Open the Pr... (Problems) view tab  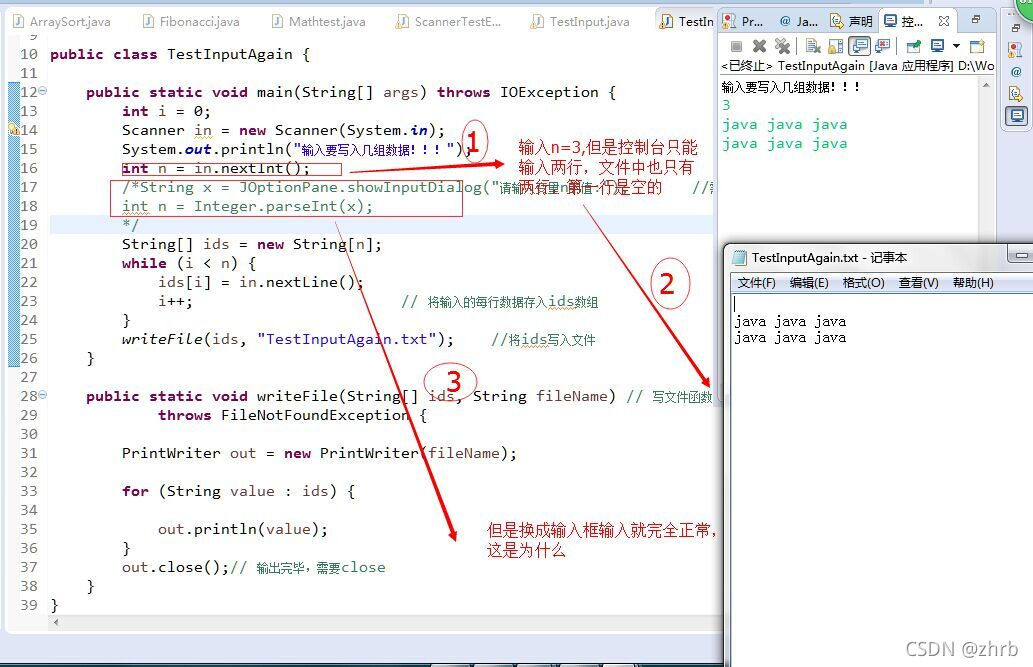(x=742, y=22)
